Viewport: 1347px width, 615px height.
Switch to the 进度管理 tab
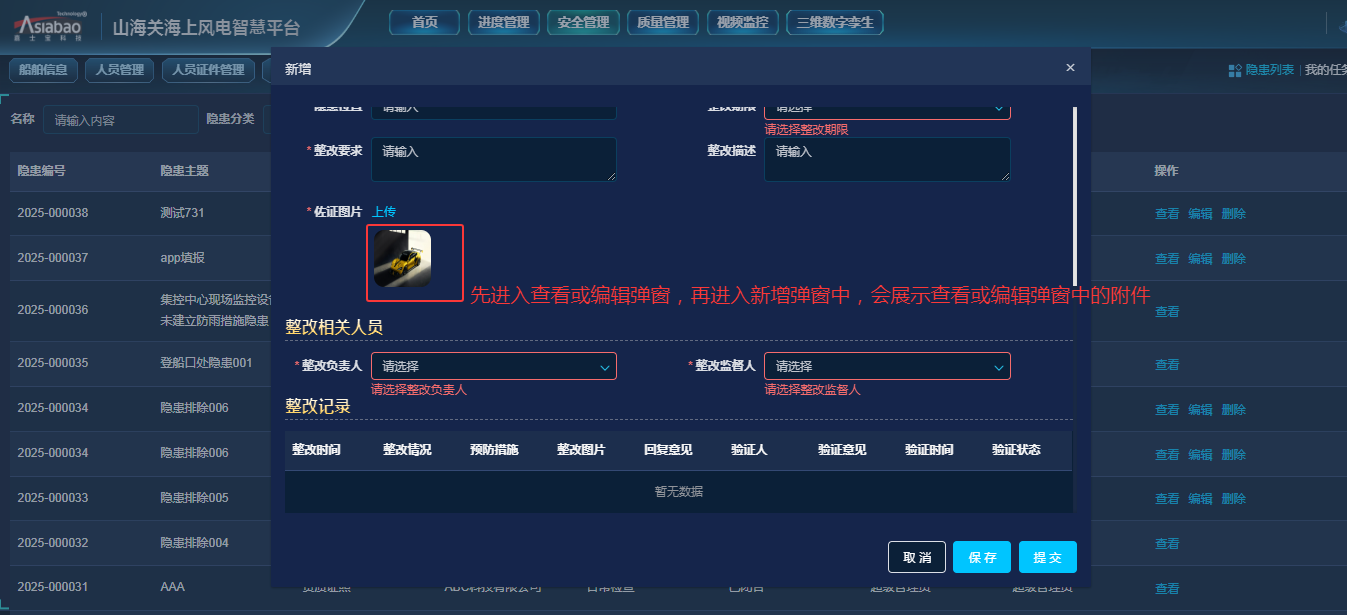pos(504,22)
